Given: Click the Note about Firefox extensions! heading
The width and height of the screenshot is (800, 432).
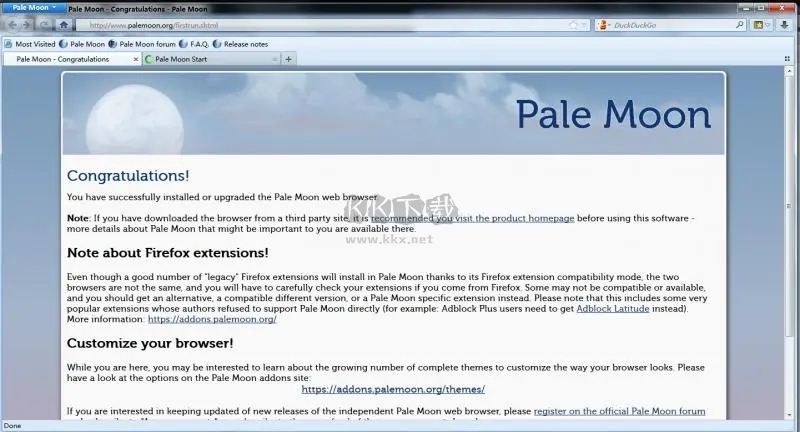Looking at the screenshot, I should 167,253.
